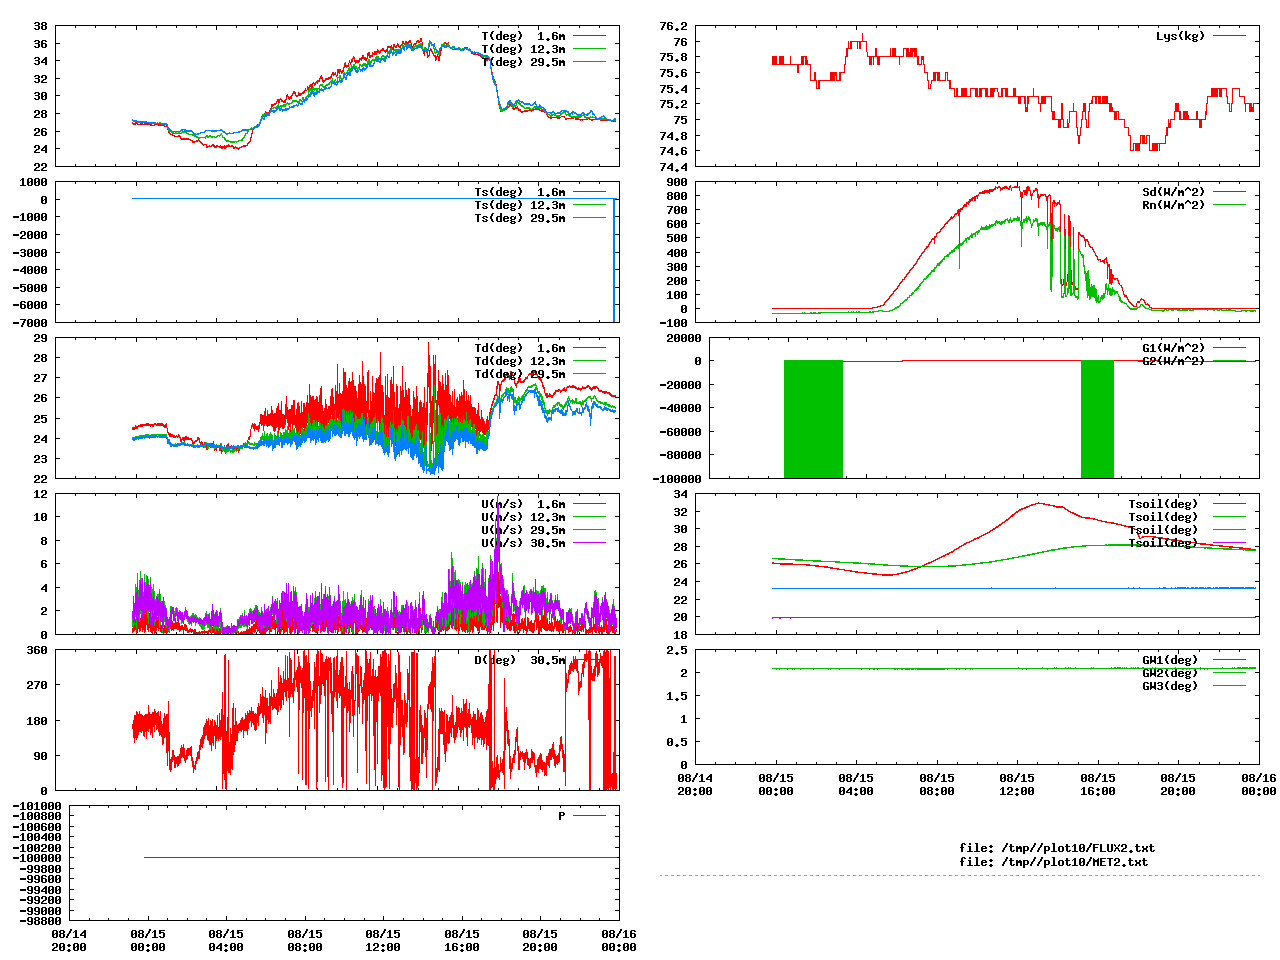Select the Ts(deg) 12.3m legend label
The image size is (1280, 960).
coord(519,205)
